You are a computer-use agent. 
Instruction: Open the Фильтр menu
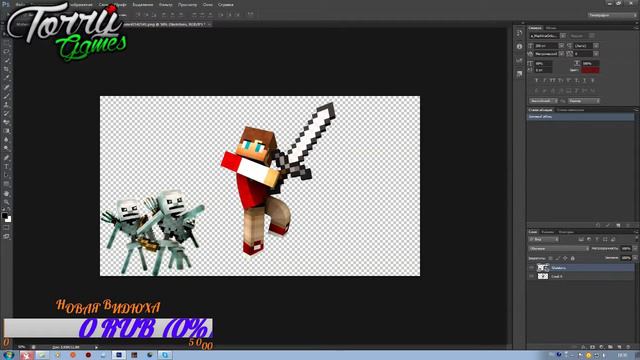(x=165, y=5)
